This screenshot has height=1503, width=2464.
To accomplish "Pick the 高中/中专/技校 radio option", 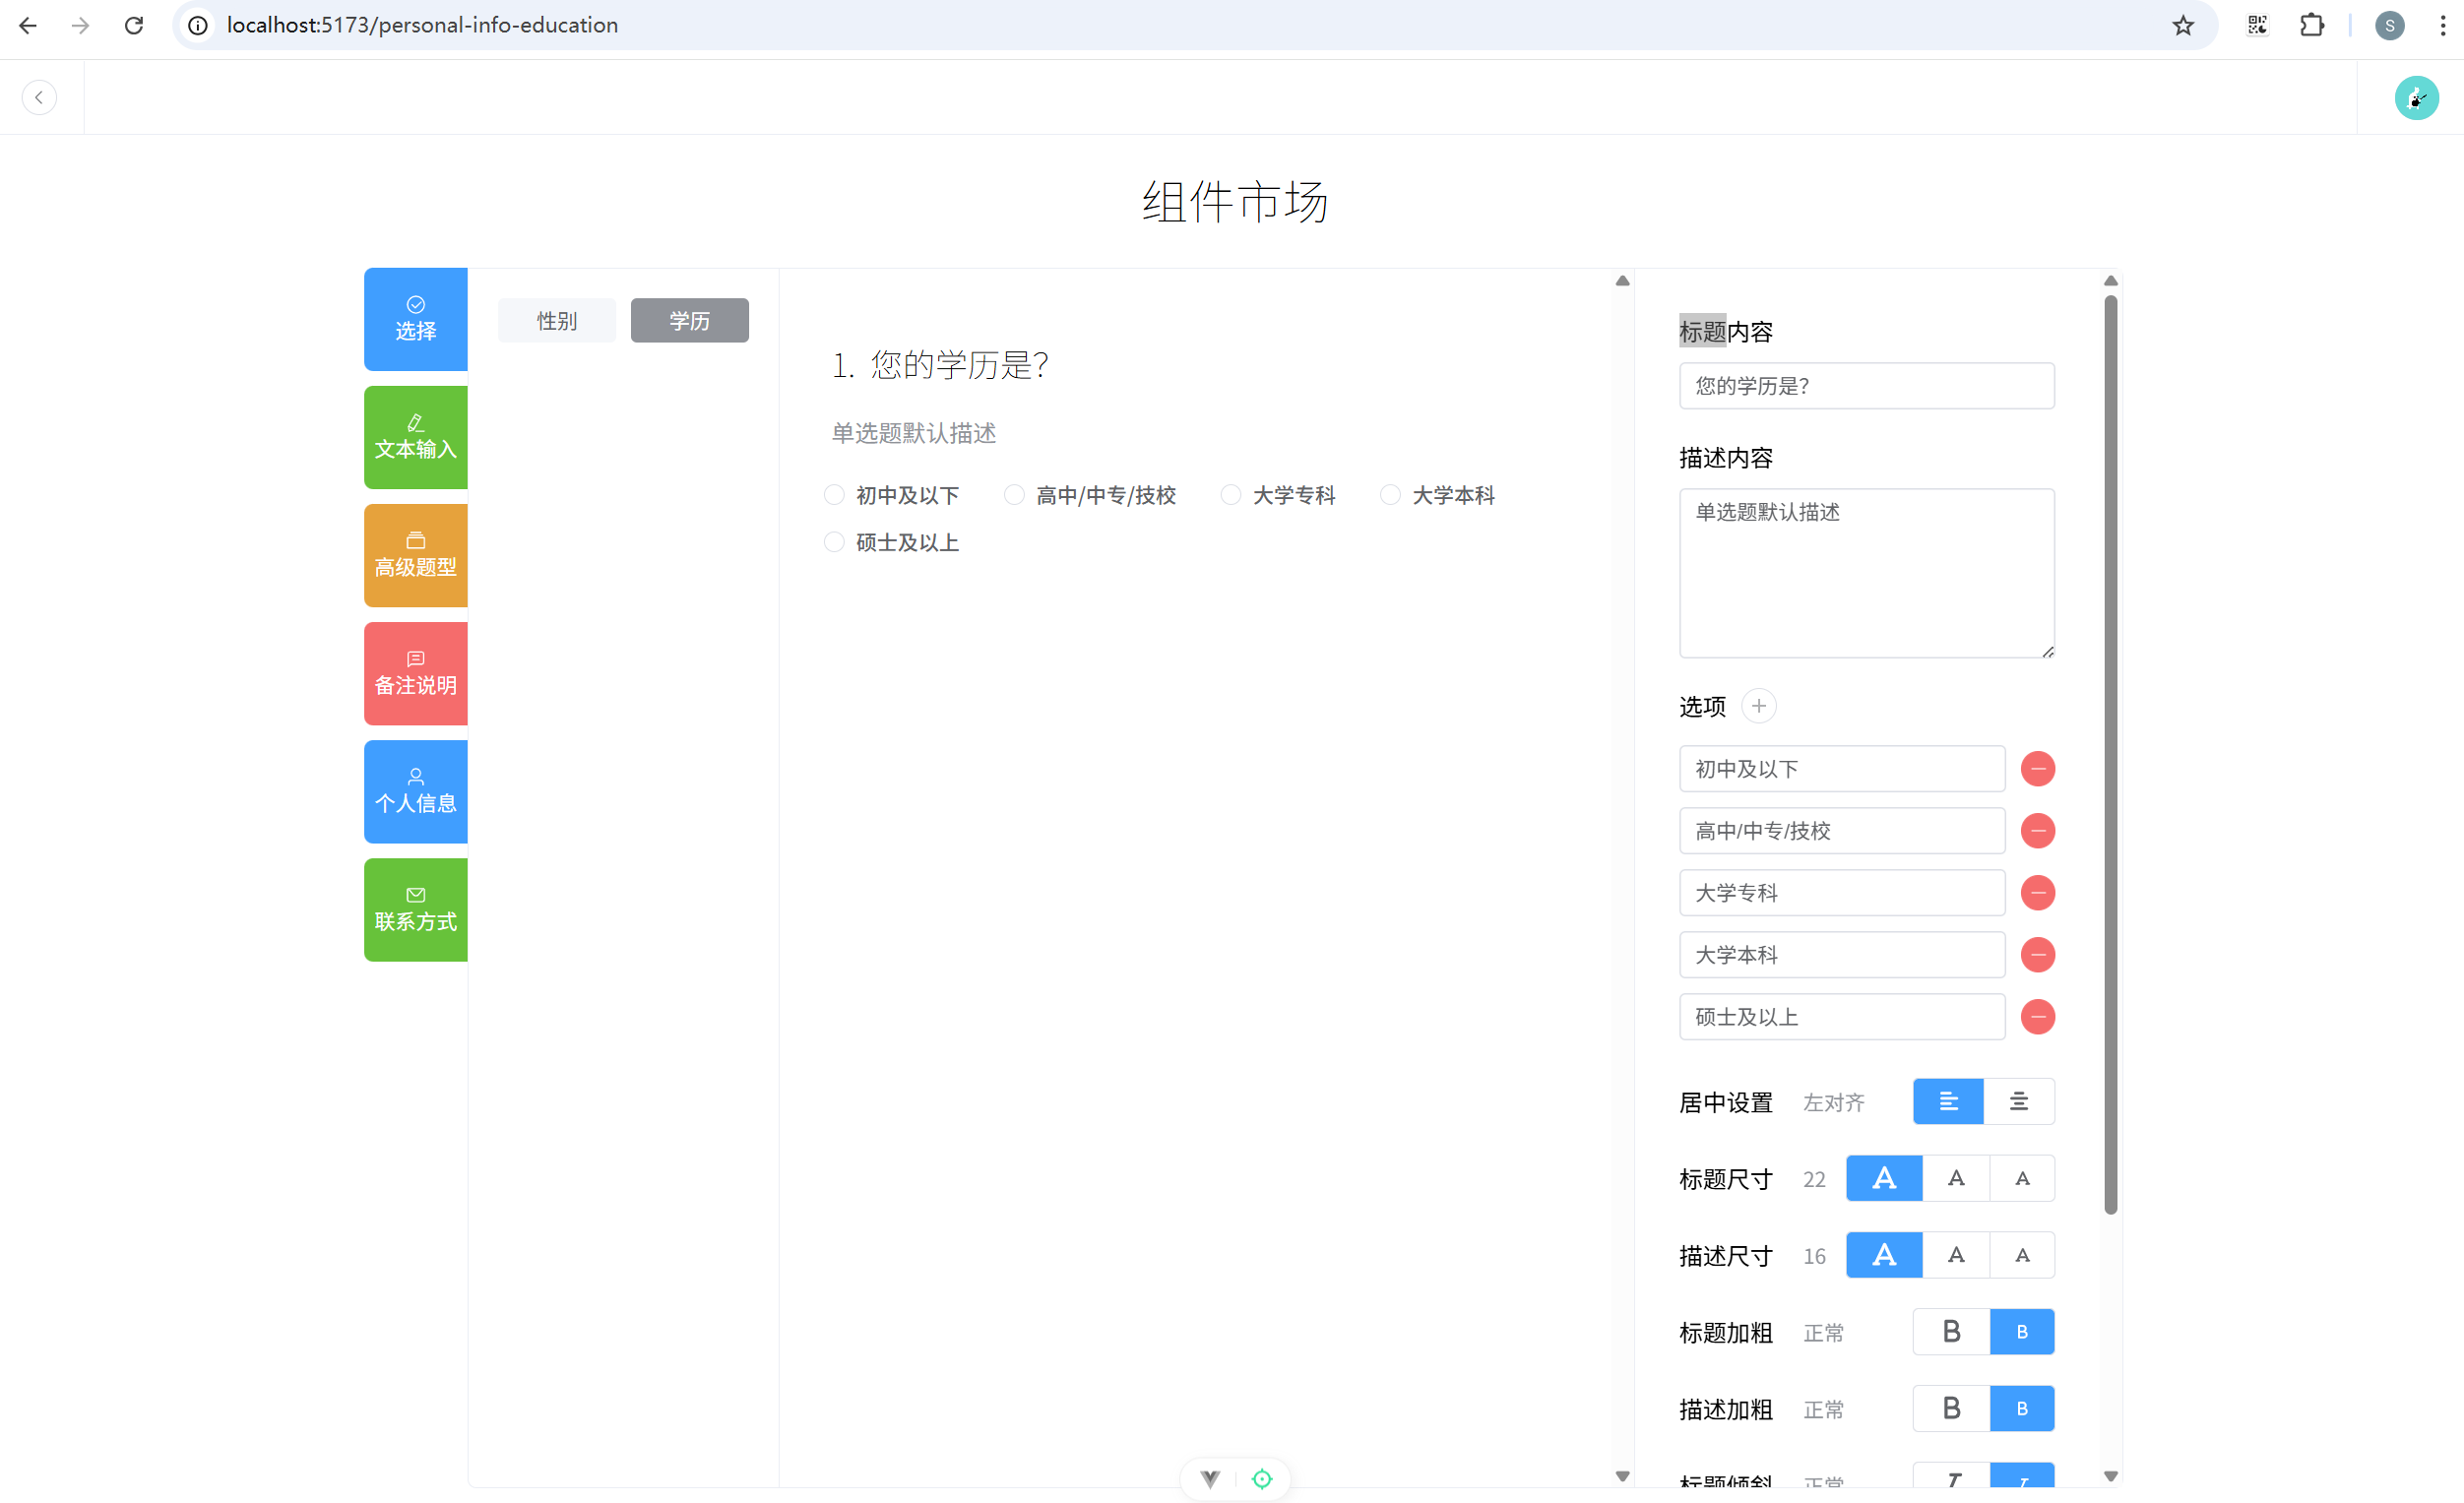I will pos(1014,495).
